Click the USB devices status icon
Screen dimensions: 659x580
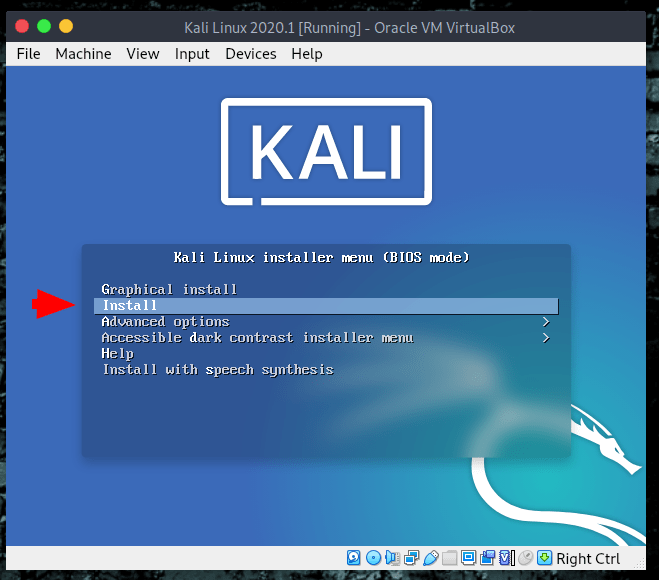tap(430, 558)
